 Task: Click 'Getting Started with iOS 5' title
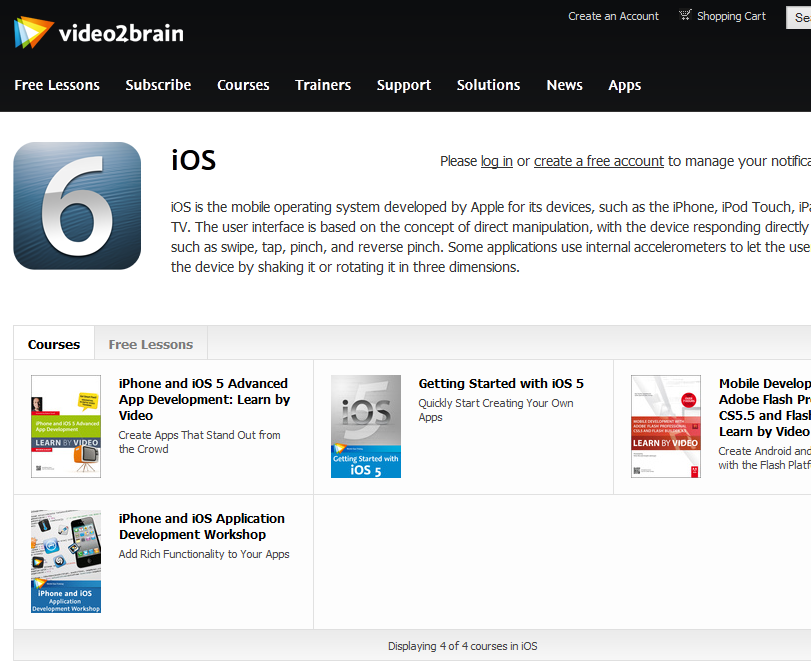pos(501,383)
